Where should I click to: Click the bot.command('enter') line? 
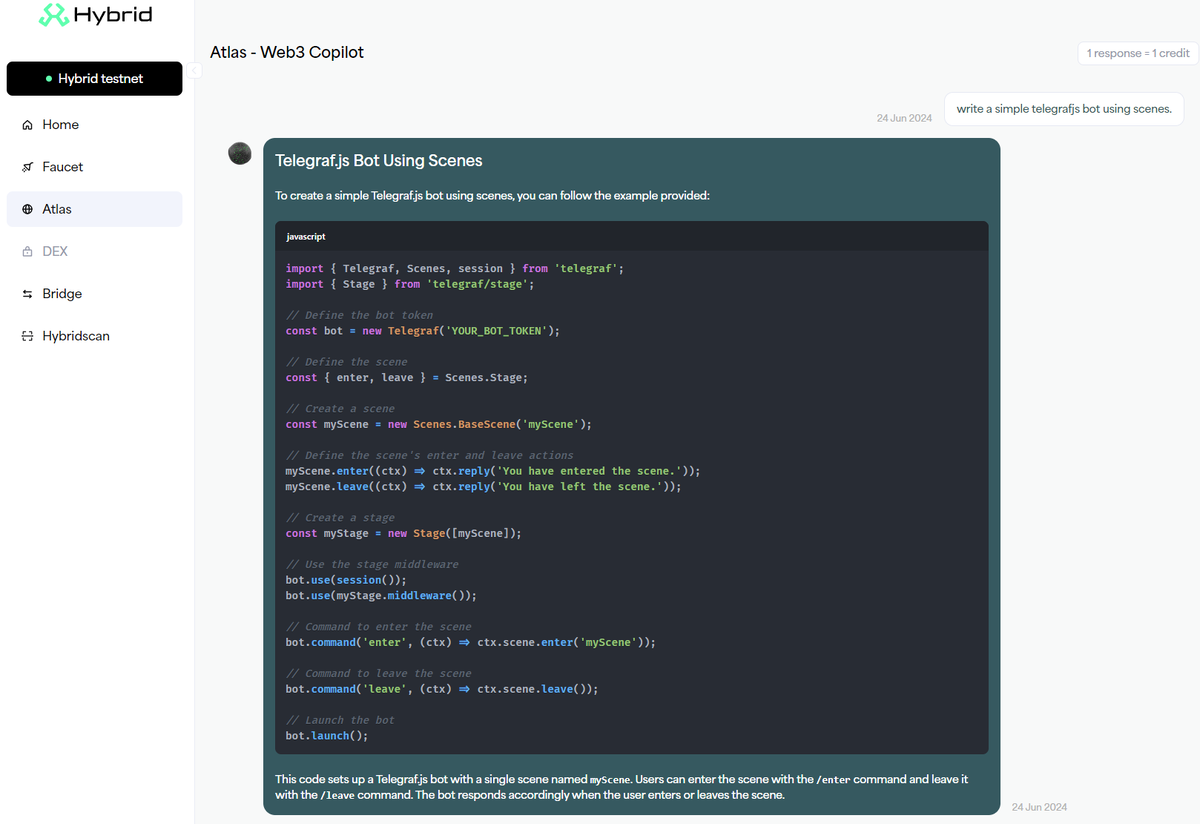coord(470,642)
